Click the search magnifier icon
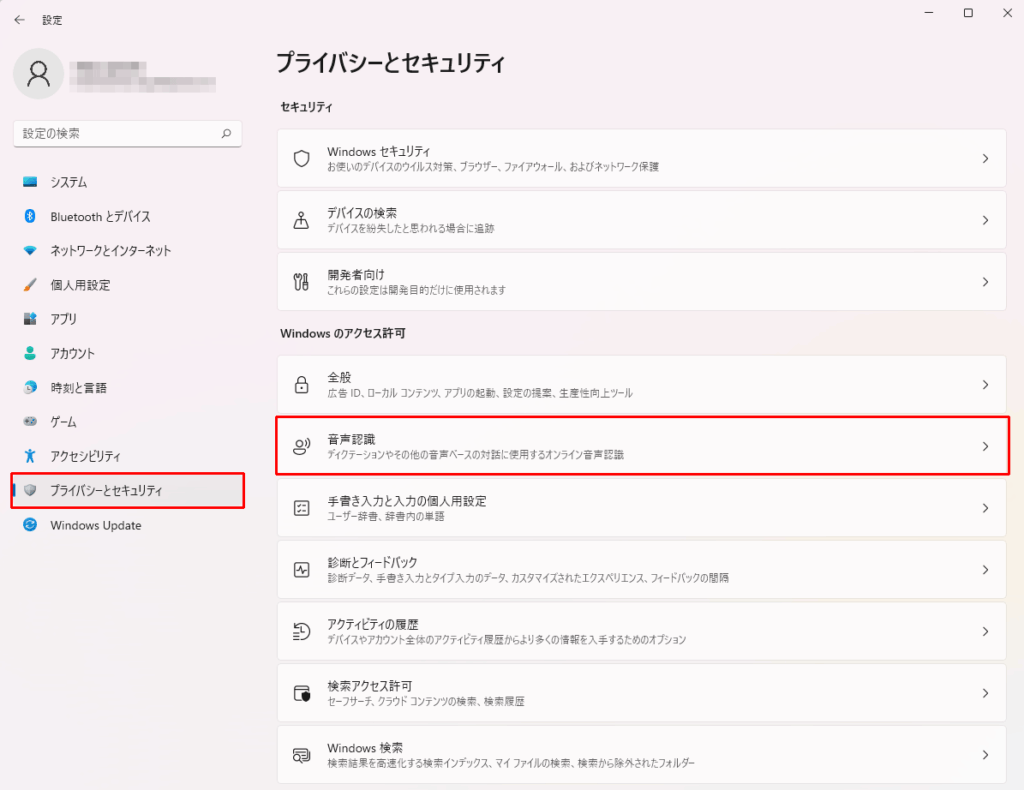 click(226, 133)
